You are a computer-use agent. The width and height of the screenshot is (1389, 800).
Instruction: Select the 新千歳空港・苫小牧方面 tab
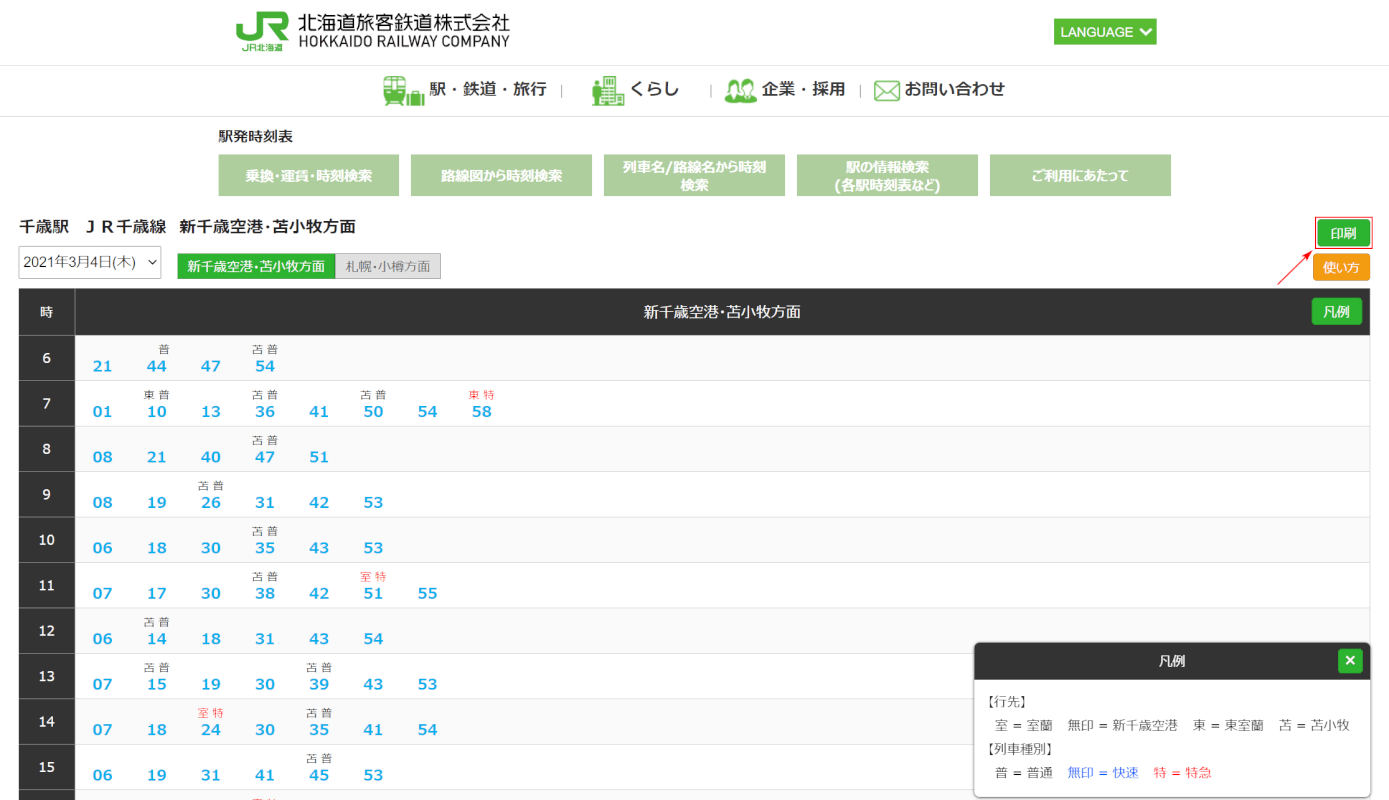(256, 266)
